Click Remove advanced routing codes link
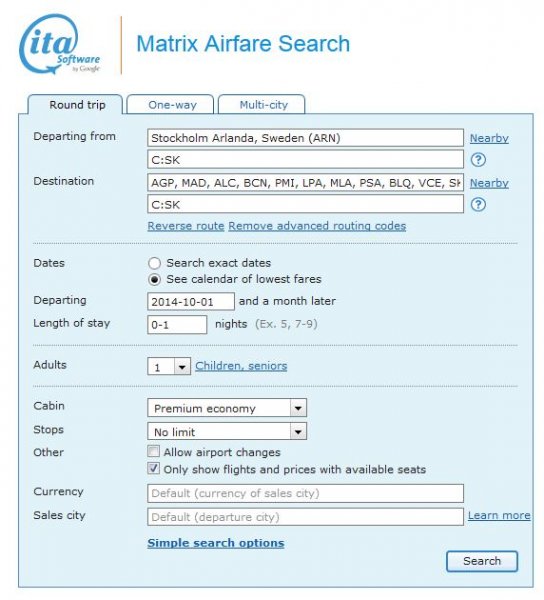 tap(317, 226)
